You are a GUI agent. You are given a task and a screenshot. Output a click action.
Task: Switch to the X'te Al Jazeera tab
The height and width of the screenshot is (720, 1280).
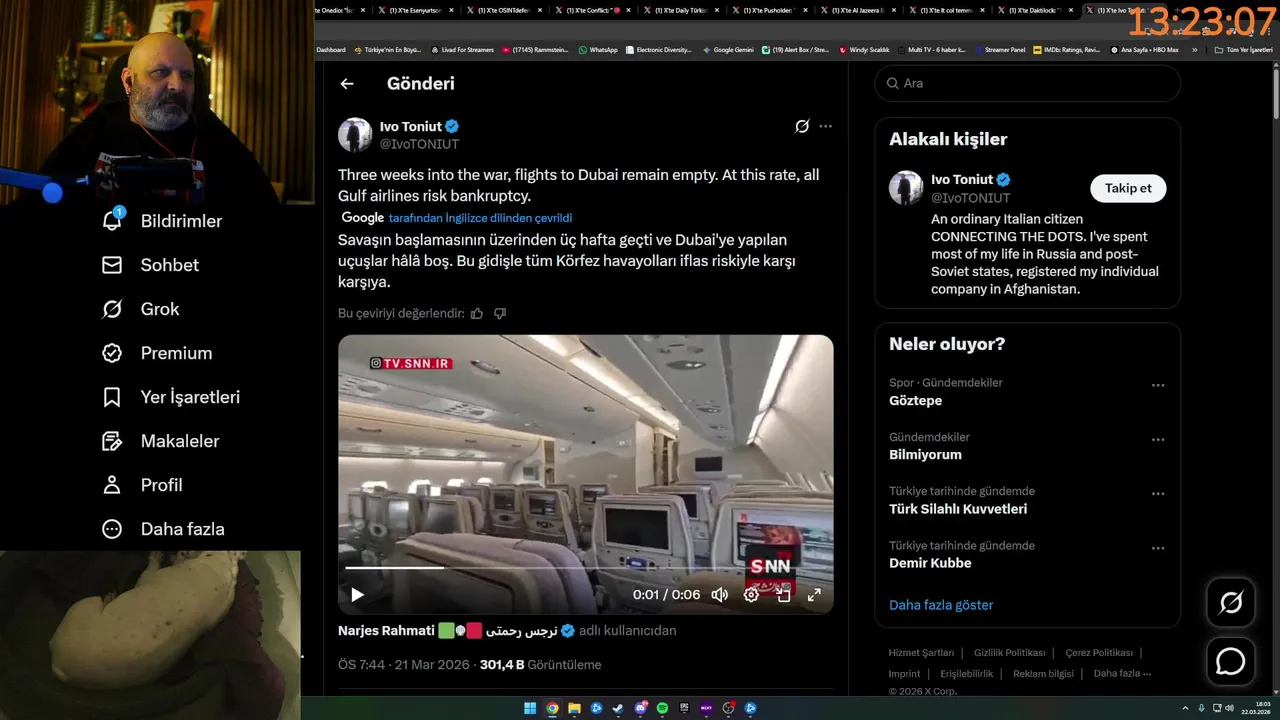857,10
